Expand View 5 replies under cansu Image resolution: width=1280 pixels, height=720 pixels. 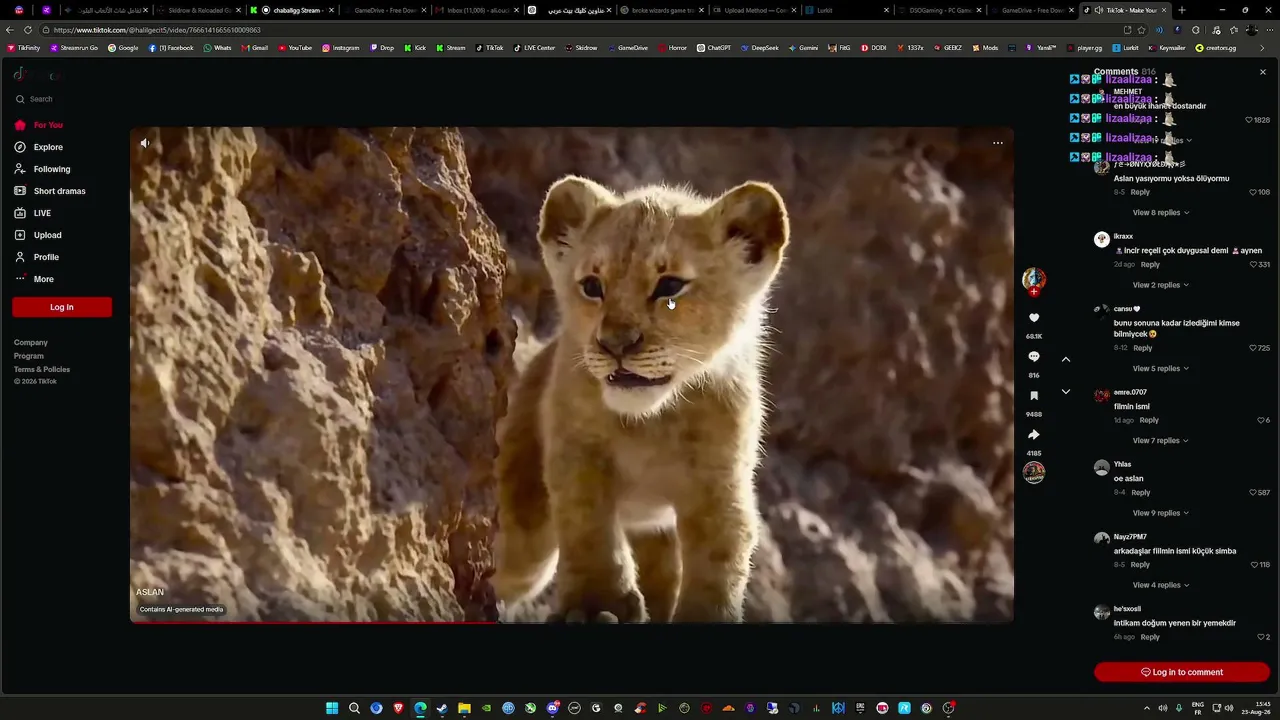1161,368
